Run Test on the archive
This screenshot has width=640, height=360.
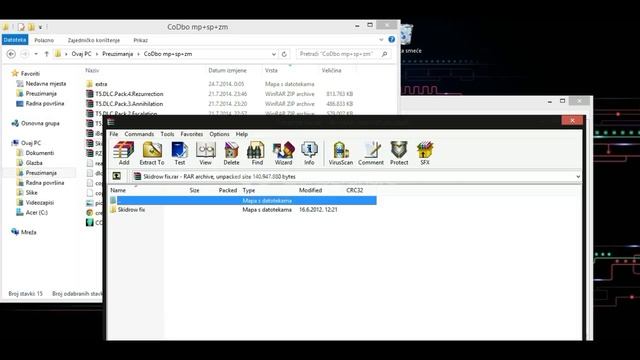pos(180,153)
